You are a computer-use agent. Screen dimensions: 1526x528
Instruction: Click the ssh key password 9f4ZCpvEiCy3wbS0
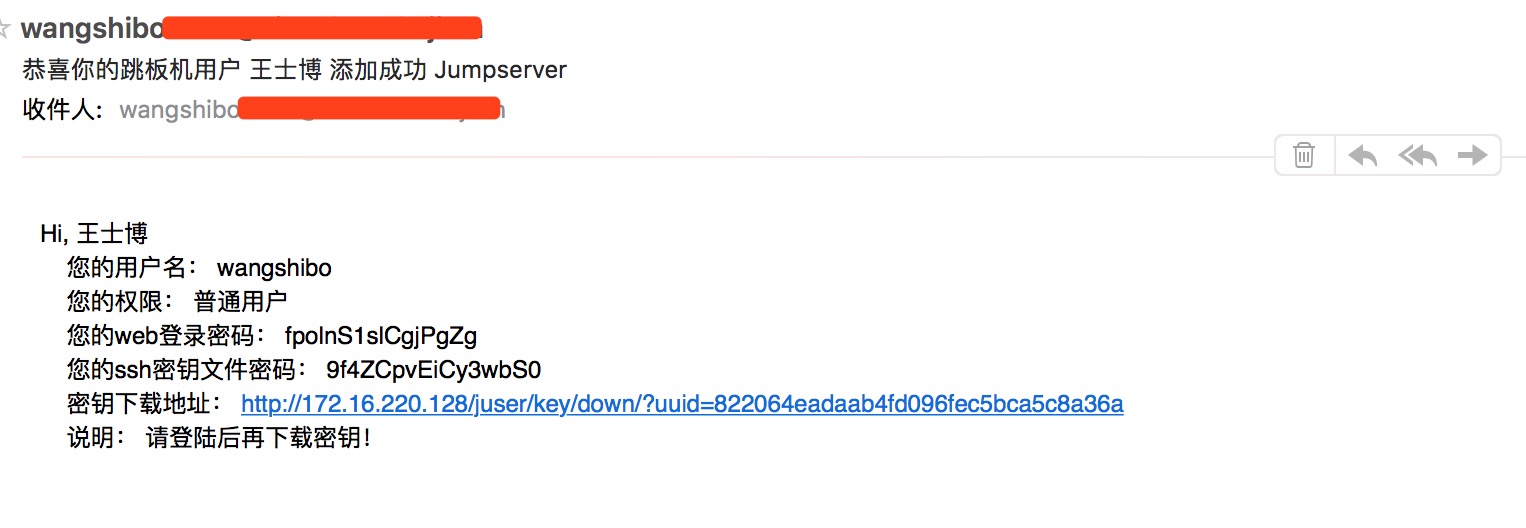[x=433, y=370]
